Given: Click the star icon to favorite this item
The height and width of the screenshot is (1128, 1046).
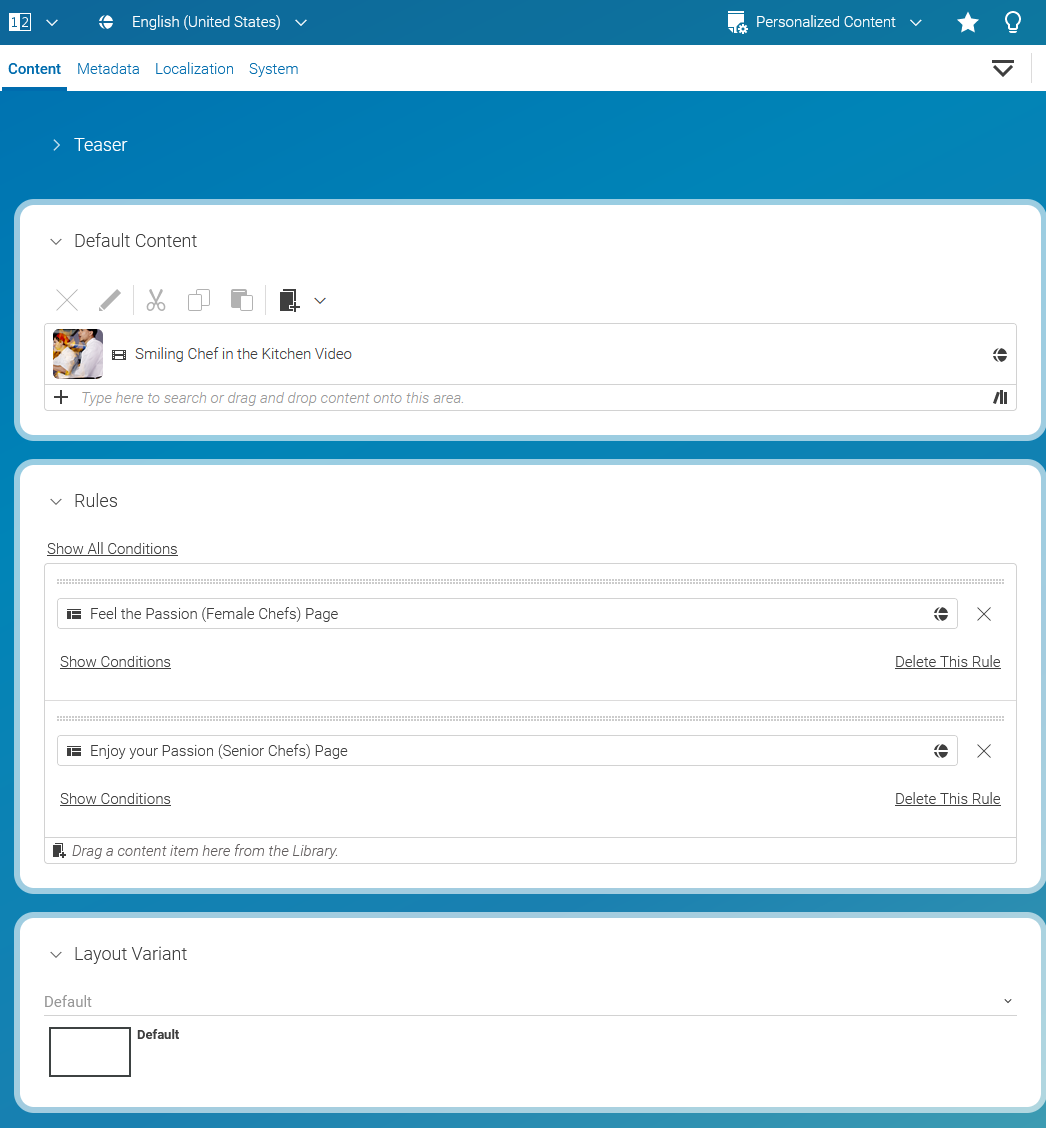Looking at the screenshot, I should click(x=967, y=22).
